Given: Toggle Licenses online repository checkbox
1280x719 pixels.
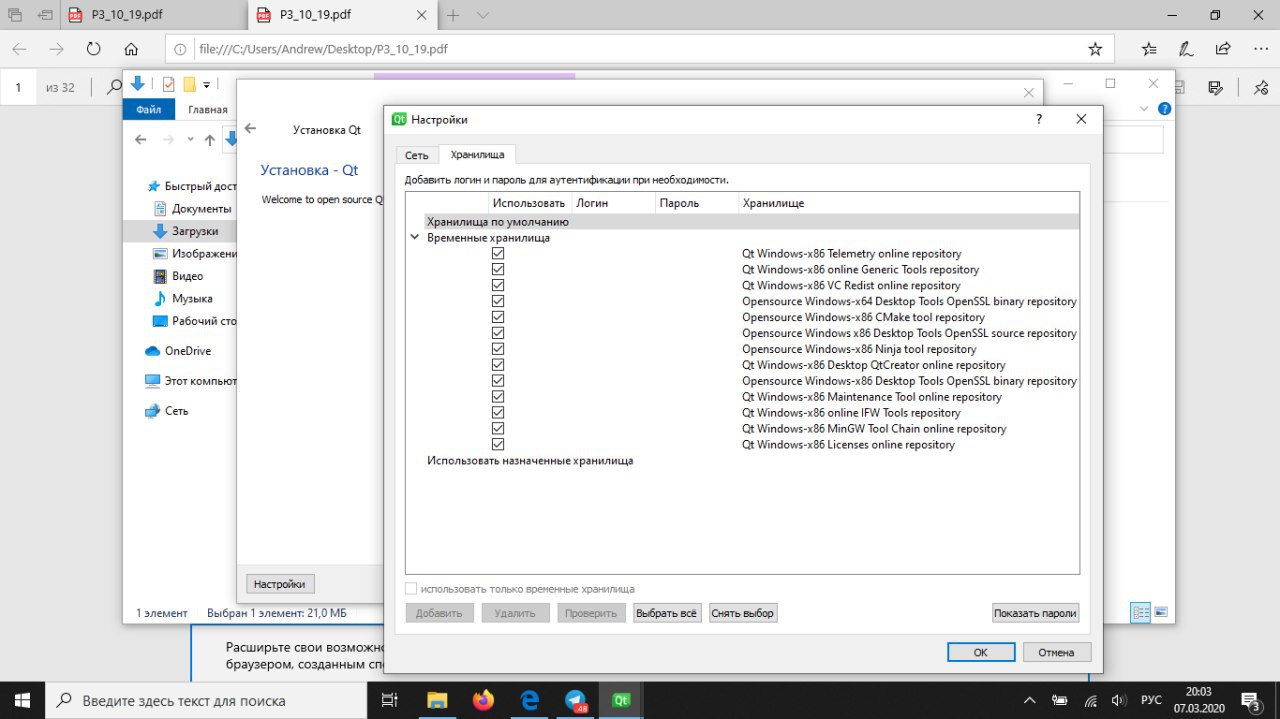Looking at the screenshot, I should pos(498,445).
